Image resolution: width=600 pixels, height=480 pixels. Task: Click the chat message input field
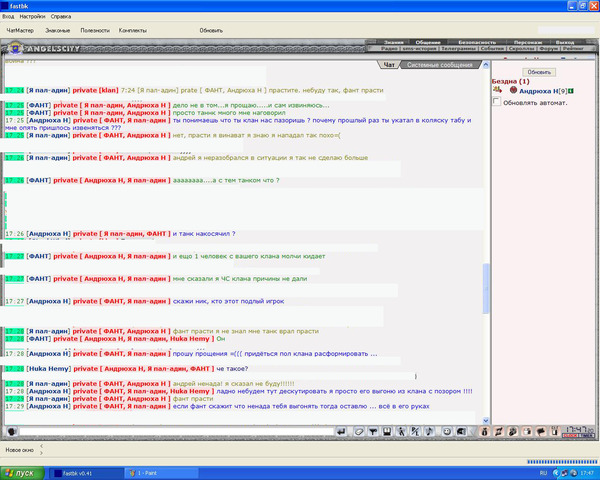pyautogui.click(x=177, y=432)
